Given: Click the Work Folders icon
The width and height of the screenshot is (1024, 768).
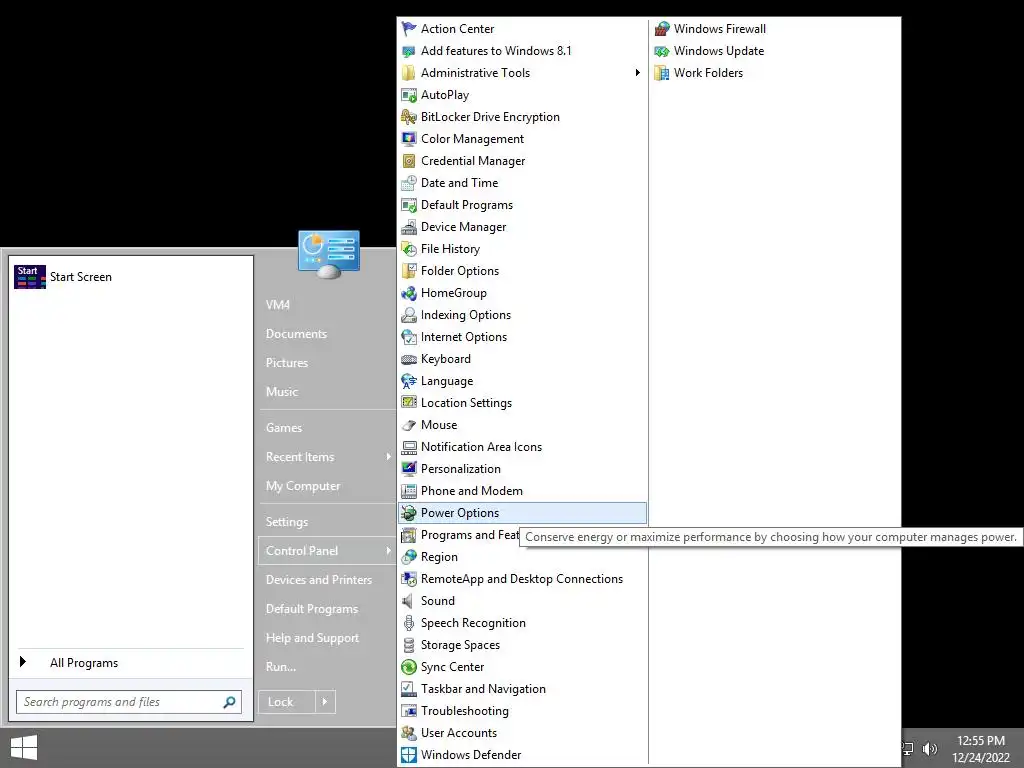Looking at the screenshot, I should click(662, 72).
